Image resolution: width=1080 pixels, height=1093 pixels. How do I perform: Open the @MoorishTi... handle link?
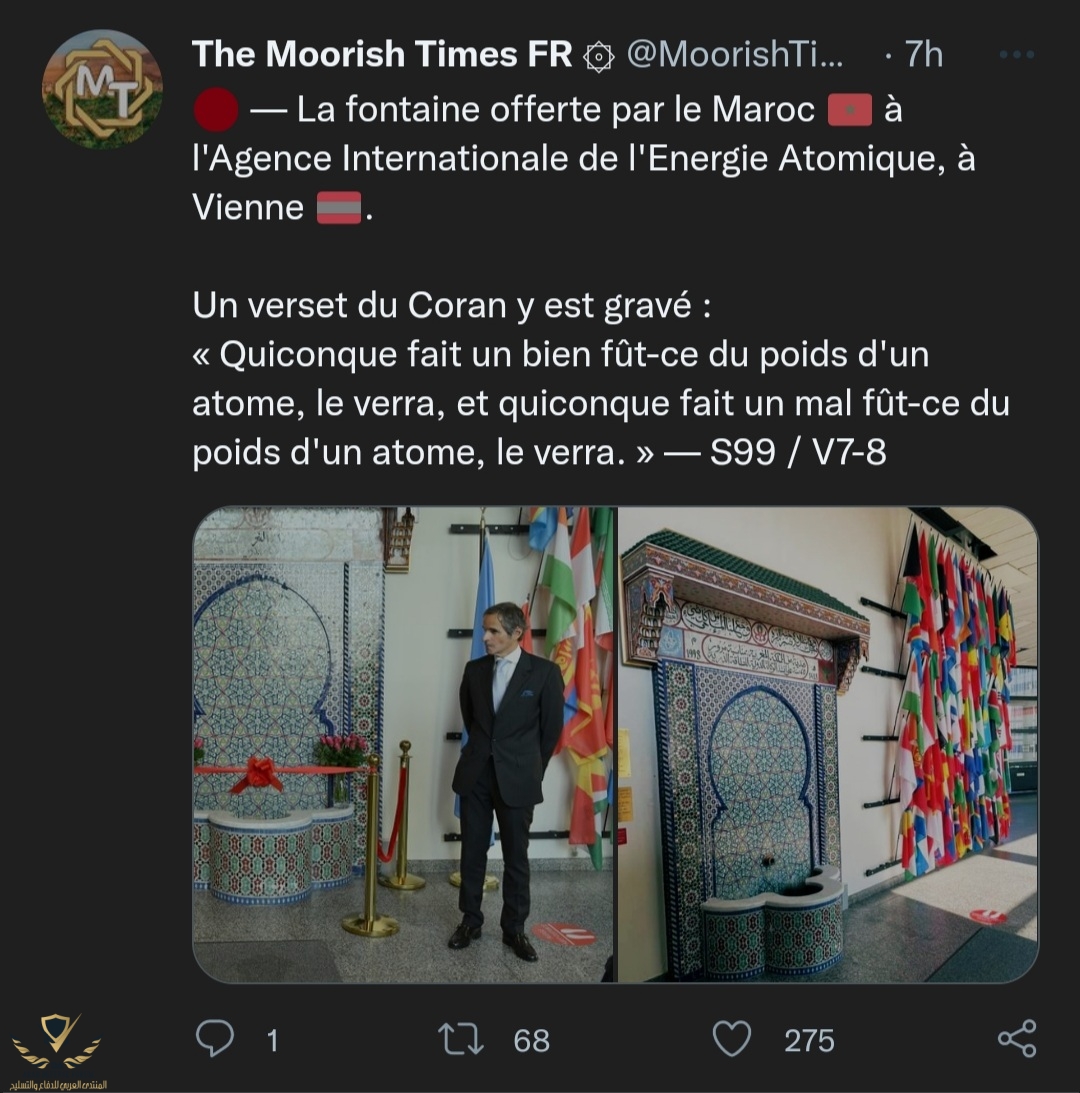pyautogui.click(x=735, y=55)
